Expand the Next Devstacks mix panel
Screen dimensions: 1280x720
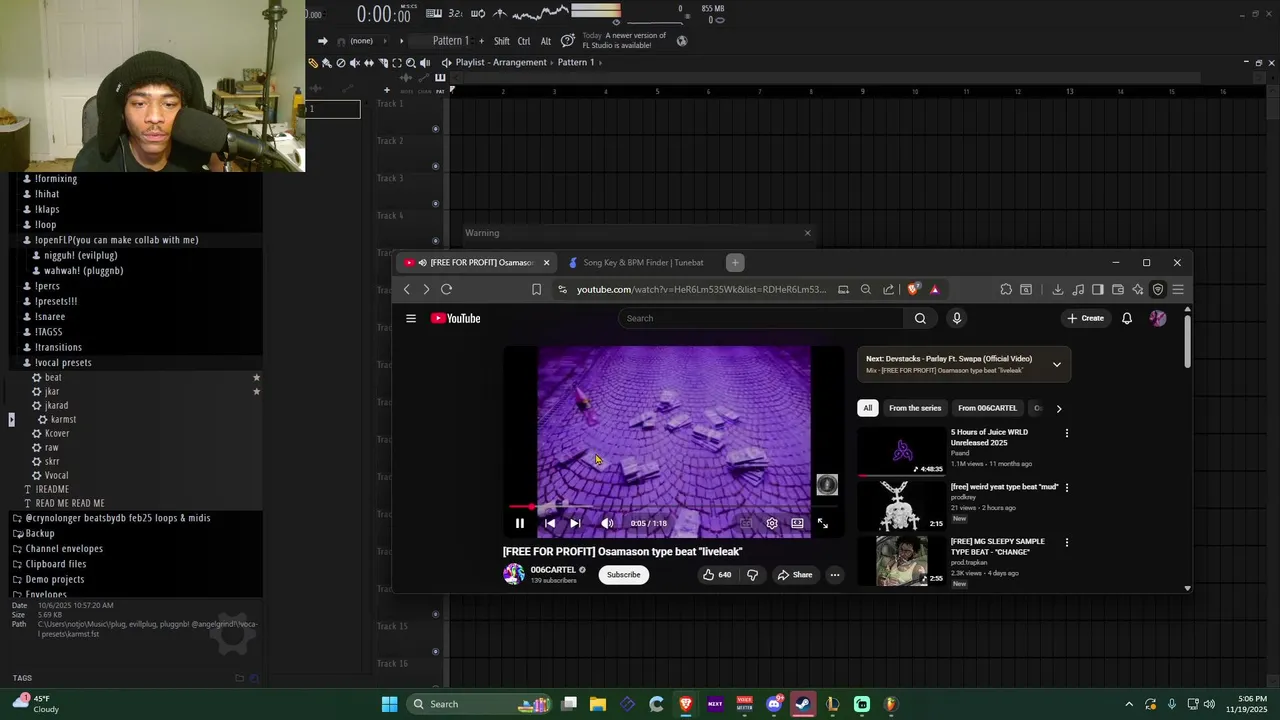point(1057,365)
